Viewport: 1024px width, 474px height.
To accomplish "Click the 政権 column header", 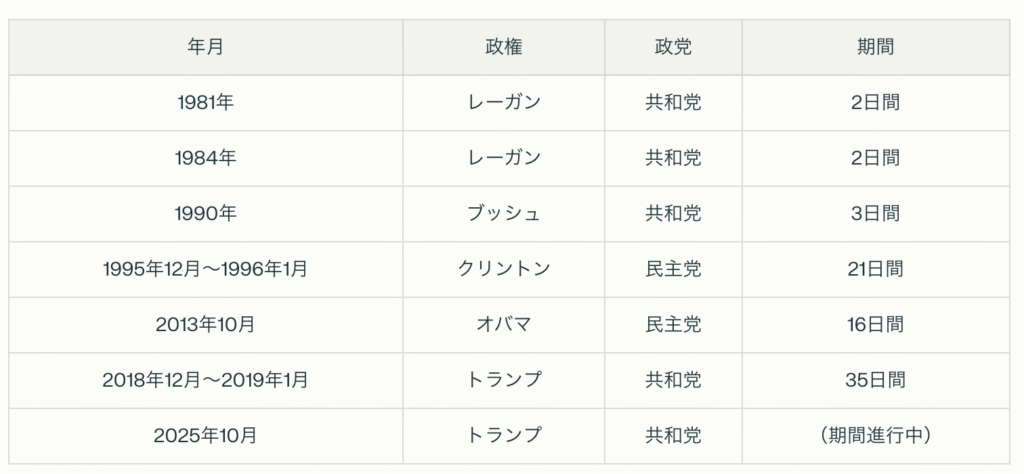I will [x=504, y=47].
